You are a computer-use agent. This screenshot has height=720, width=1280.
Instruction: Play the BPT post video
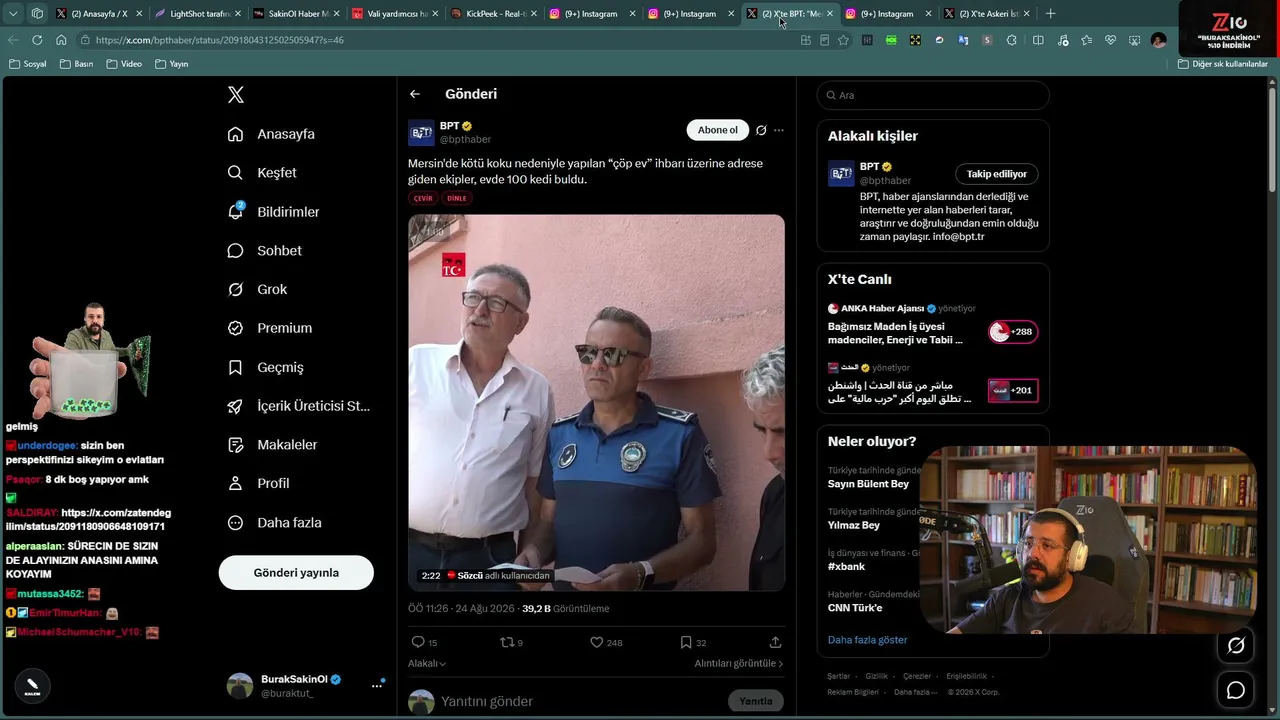[596, 402]
